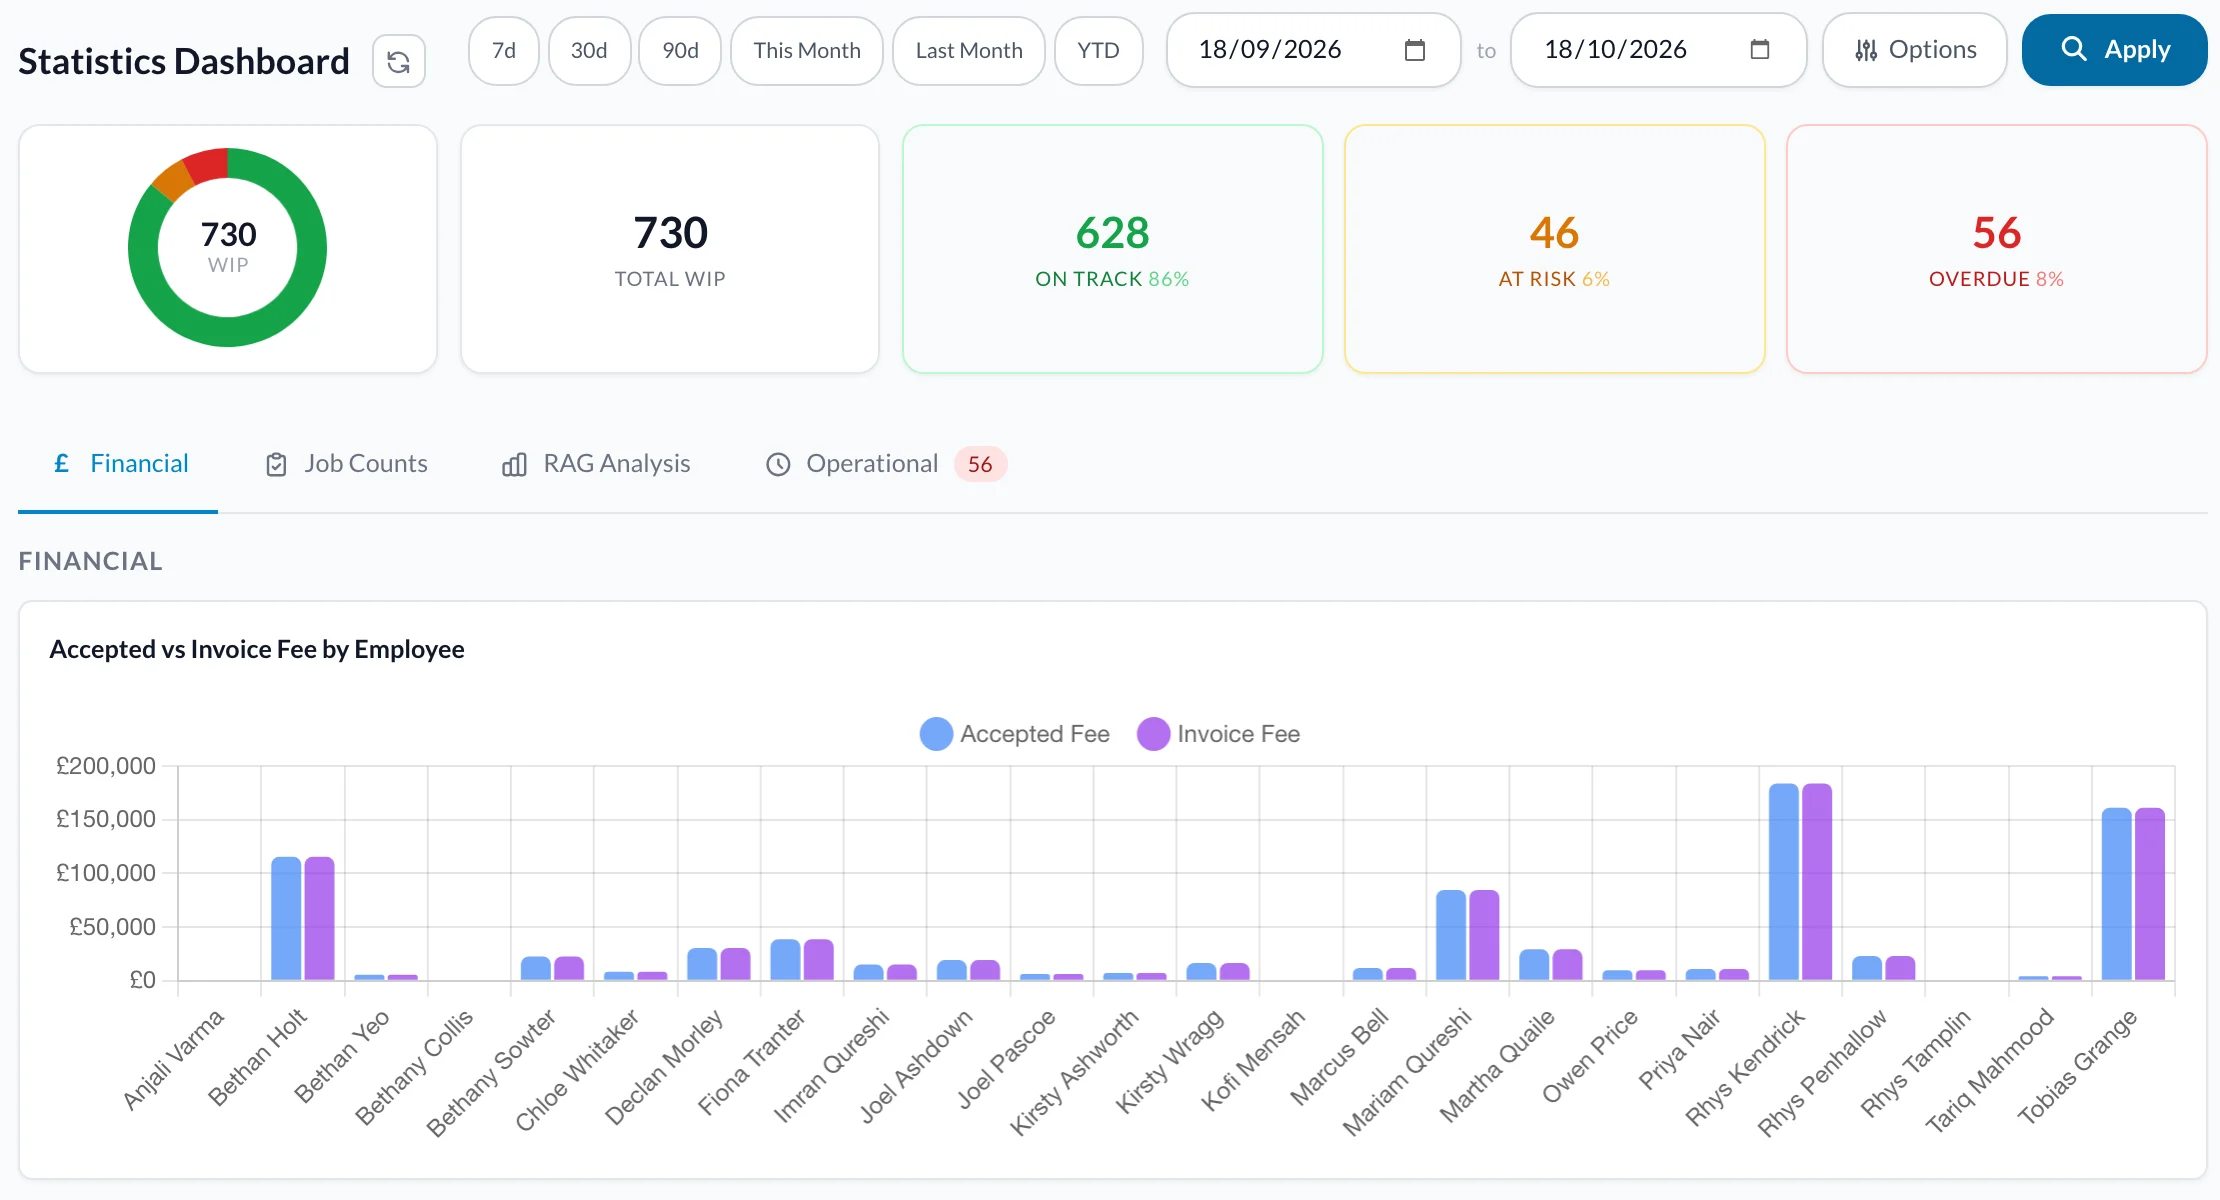
Task: Click the Joel Pascoe axis label
Action: click(1006, 1059)
